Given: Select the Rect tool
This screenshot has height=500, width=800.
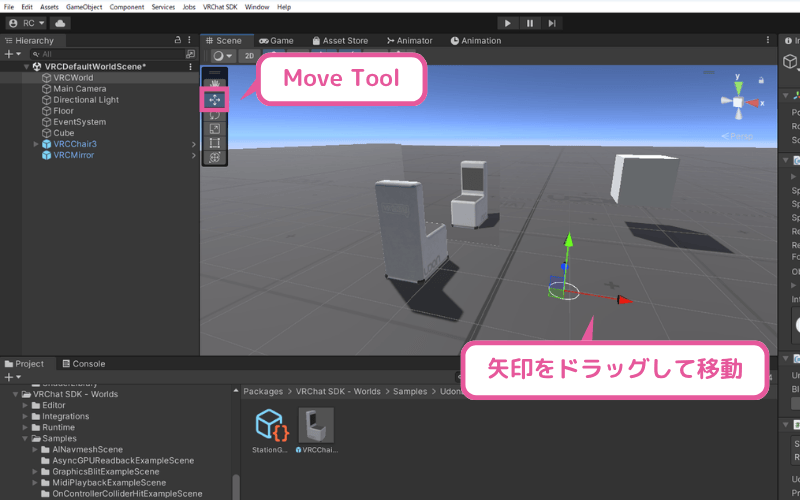Looking at the screenshot, I should [x=214, y=143].
